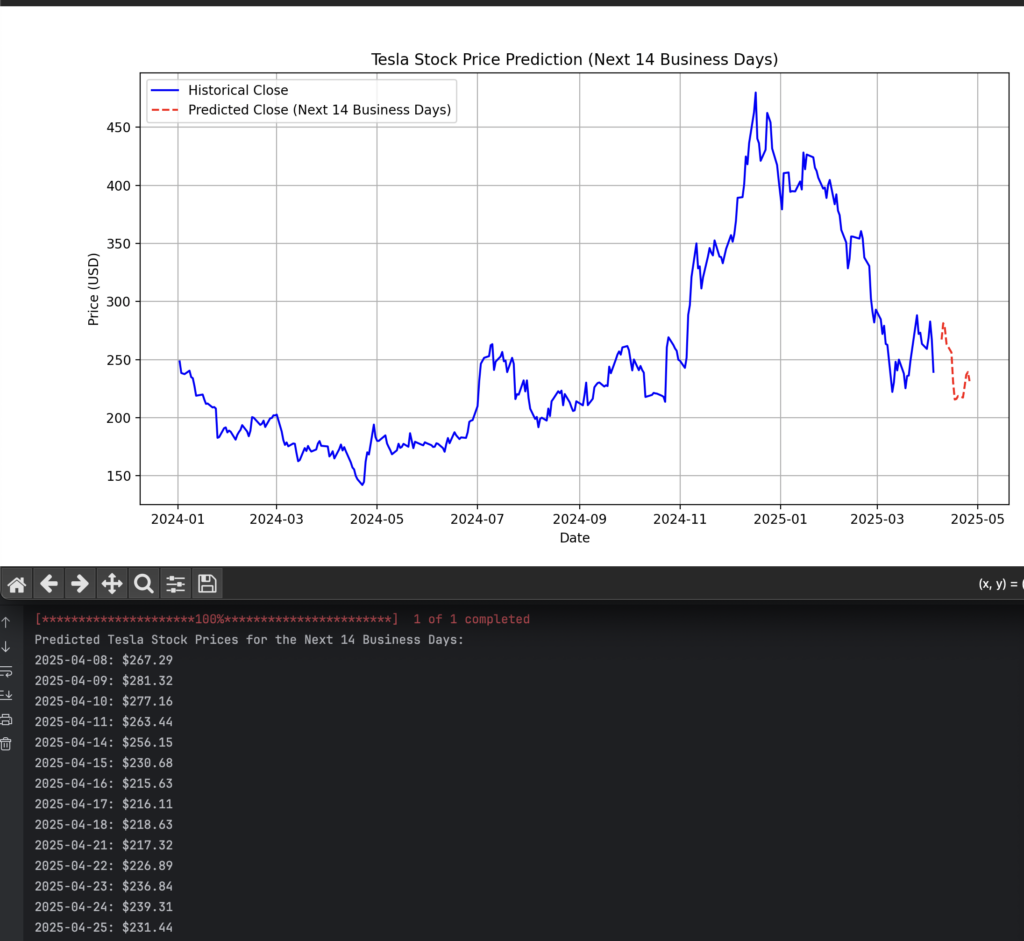Viewport: 1024px width, 941px height.
Task: Save the figure with the disk icon
Action: 207,584
